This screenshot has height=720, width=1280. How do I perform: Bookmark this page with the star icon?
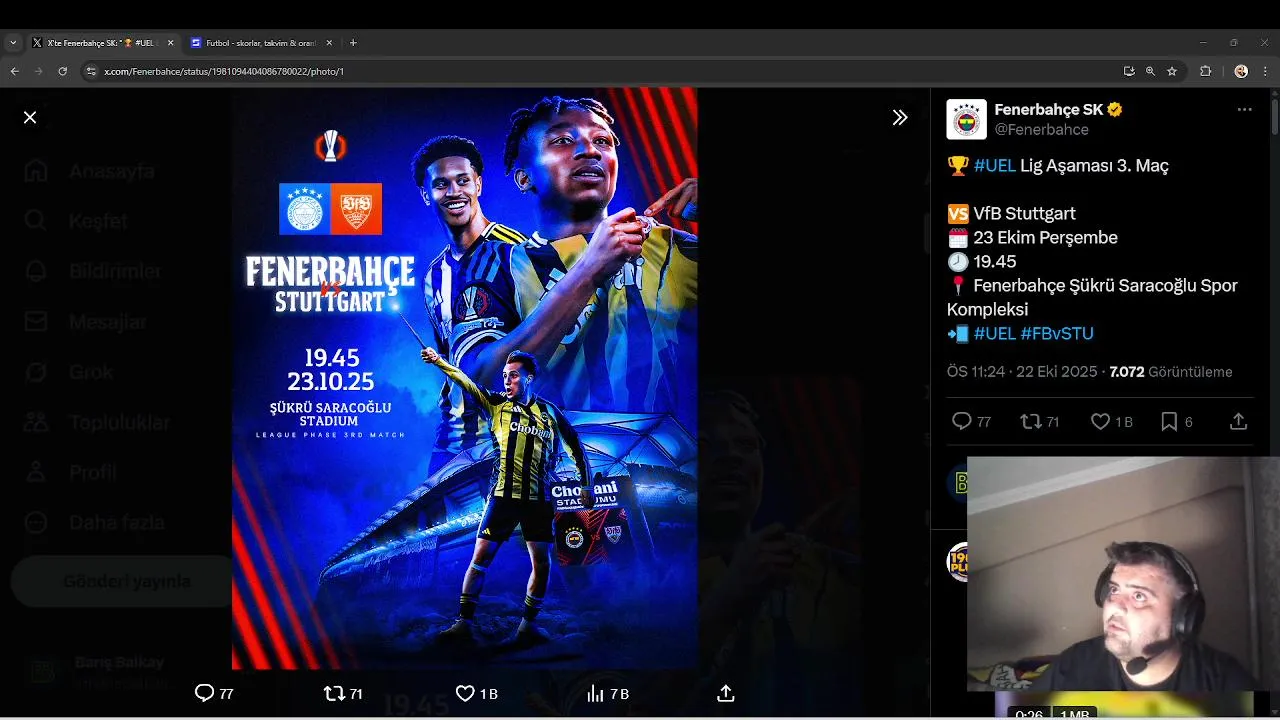(x=1172, y=71)
